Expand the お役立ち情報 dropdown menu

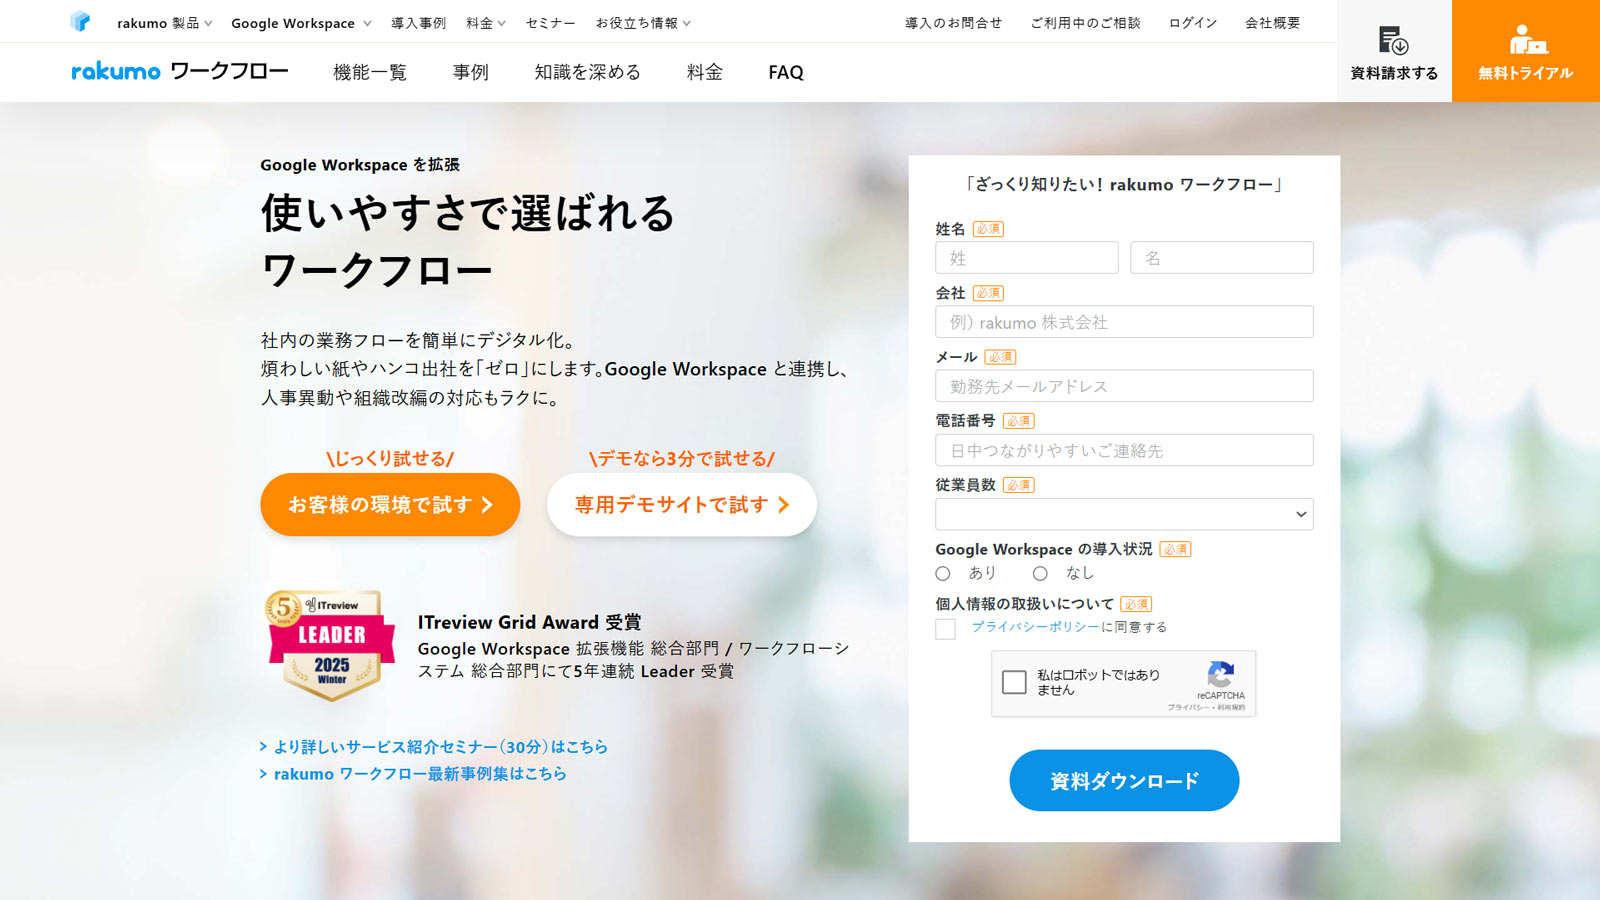643,23
